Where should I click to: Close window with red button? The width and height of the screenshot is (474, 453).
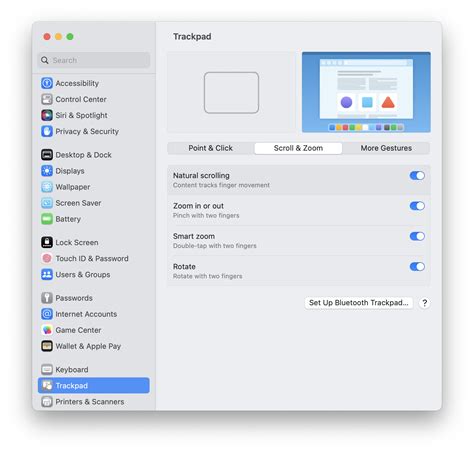[x=47, y=37]
